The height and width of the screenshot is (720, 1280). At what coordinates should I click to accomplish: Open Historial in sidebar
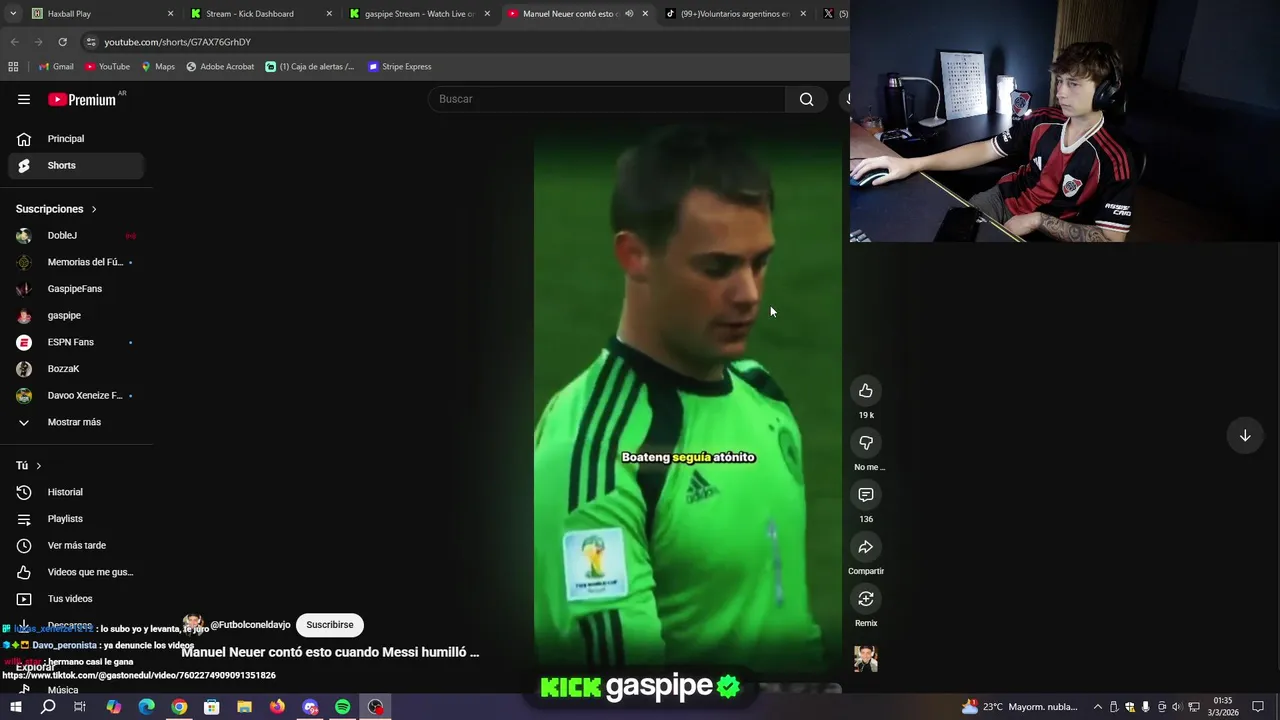(x=75, y=492)
